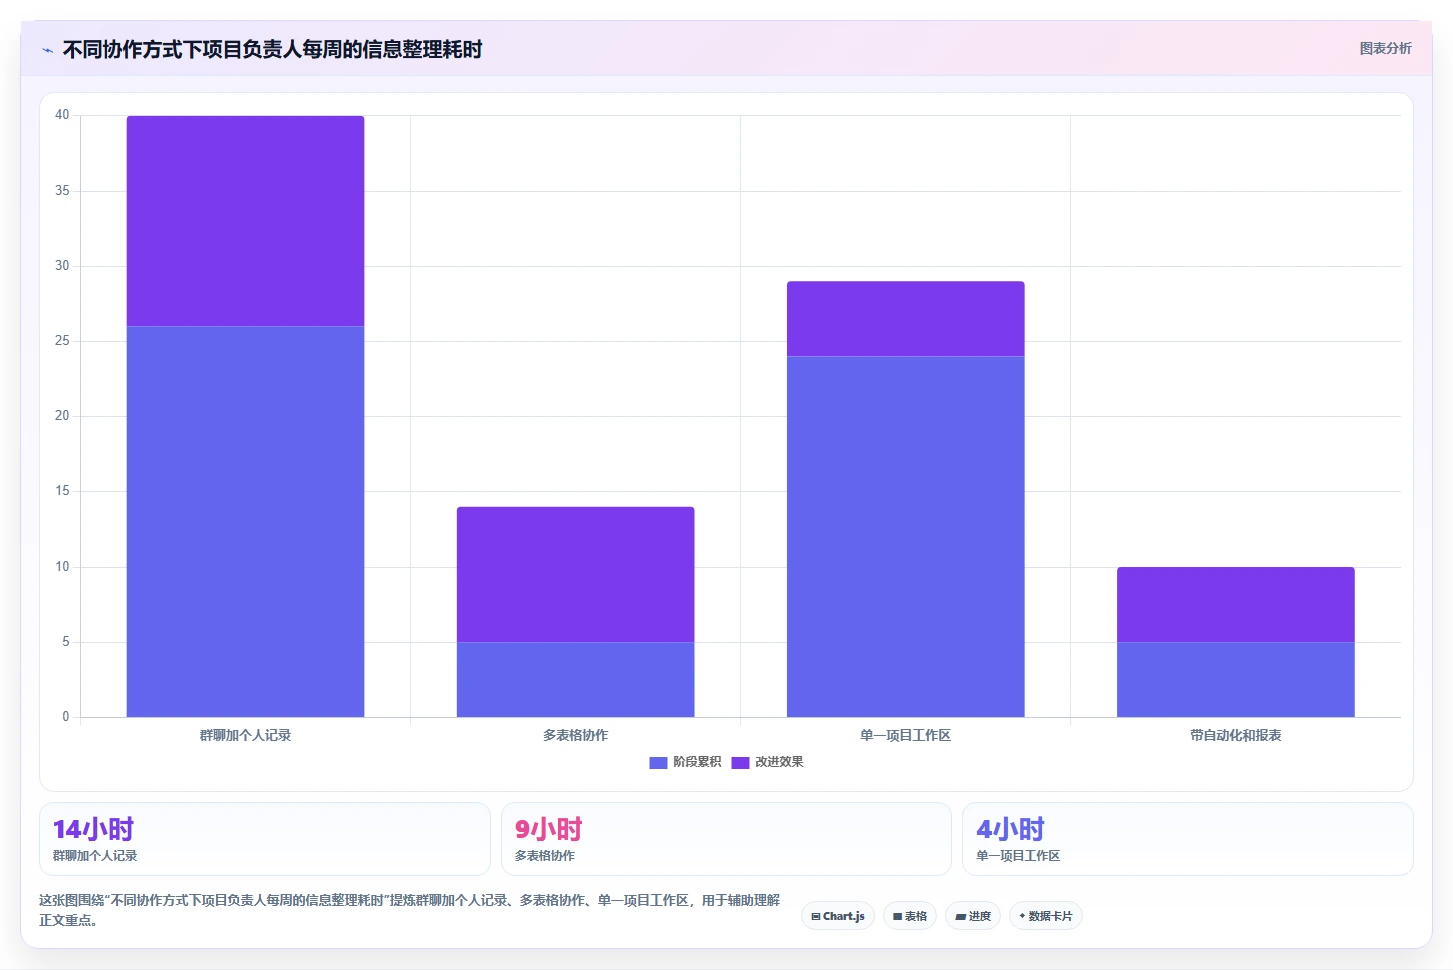The width and height of the screenshot is (1453, 970).
Task: Click the description paragraph below the cards
Action: point(410,910)
